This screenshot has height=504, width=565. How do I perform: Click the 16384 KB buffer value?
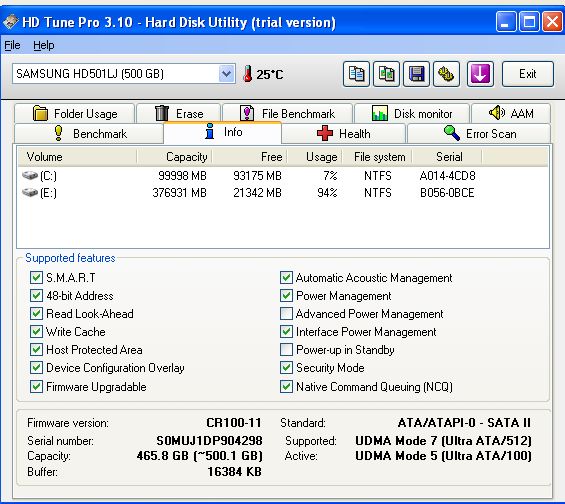[235, 472]
